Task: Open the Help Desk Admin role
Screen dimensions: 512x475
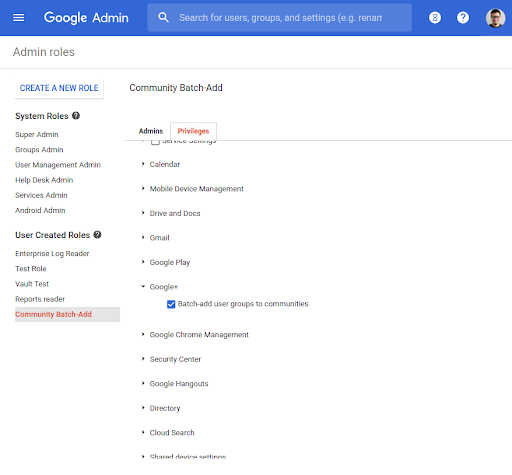Action: pyautogui.click(x=44, y=180)
